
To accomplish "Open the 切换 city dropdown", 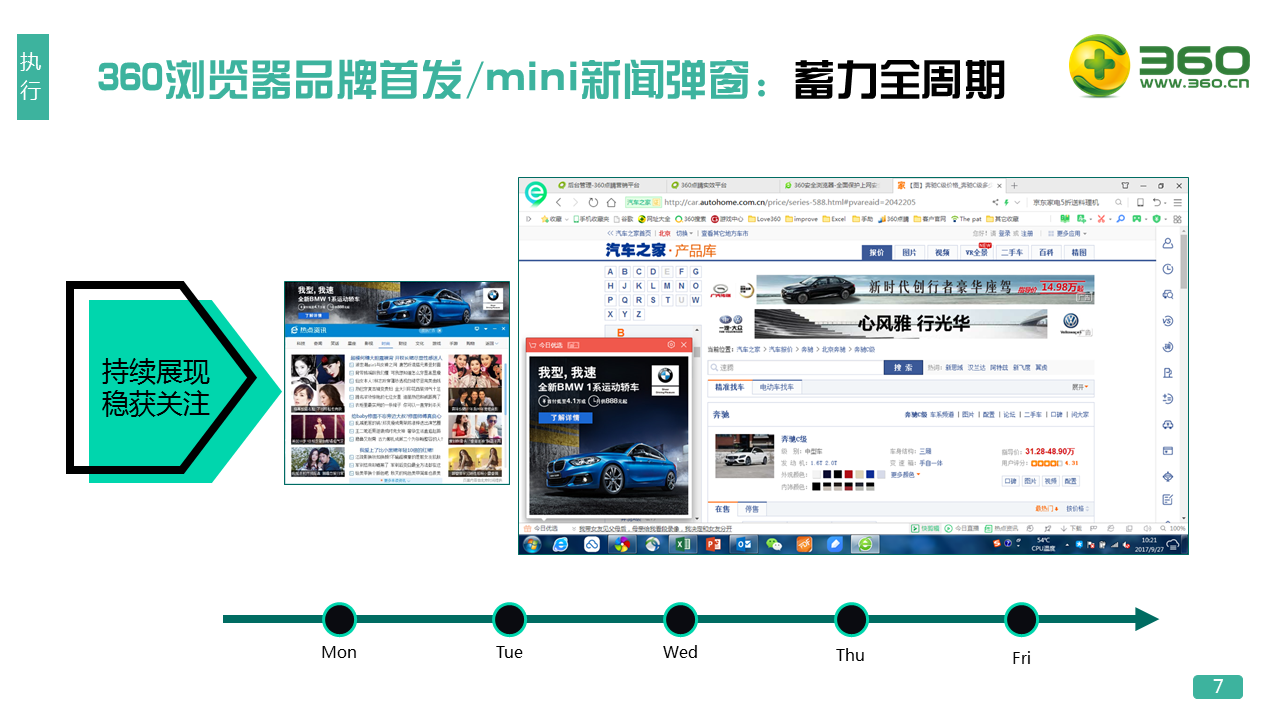I will [x=685, y=233].
